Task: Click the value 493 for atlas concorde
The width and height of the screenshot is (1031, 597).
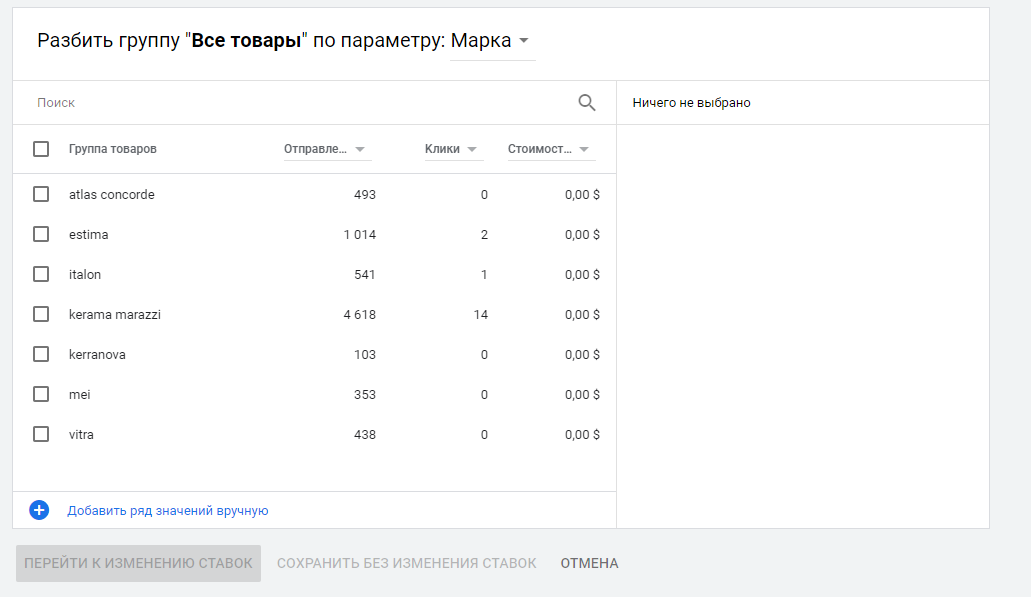Action: click(x=365, y=195)
